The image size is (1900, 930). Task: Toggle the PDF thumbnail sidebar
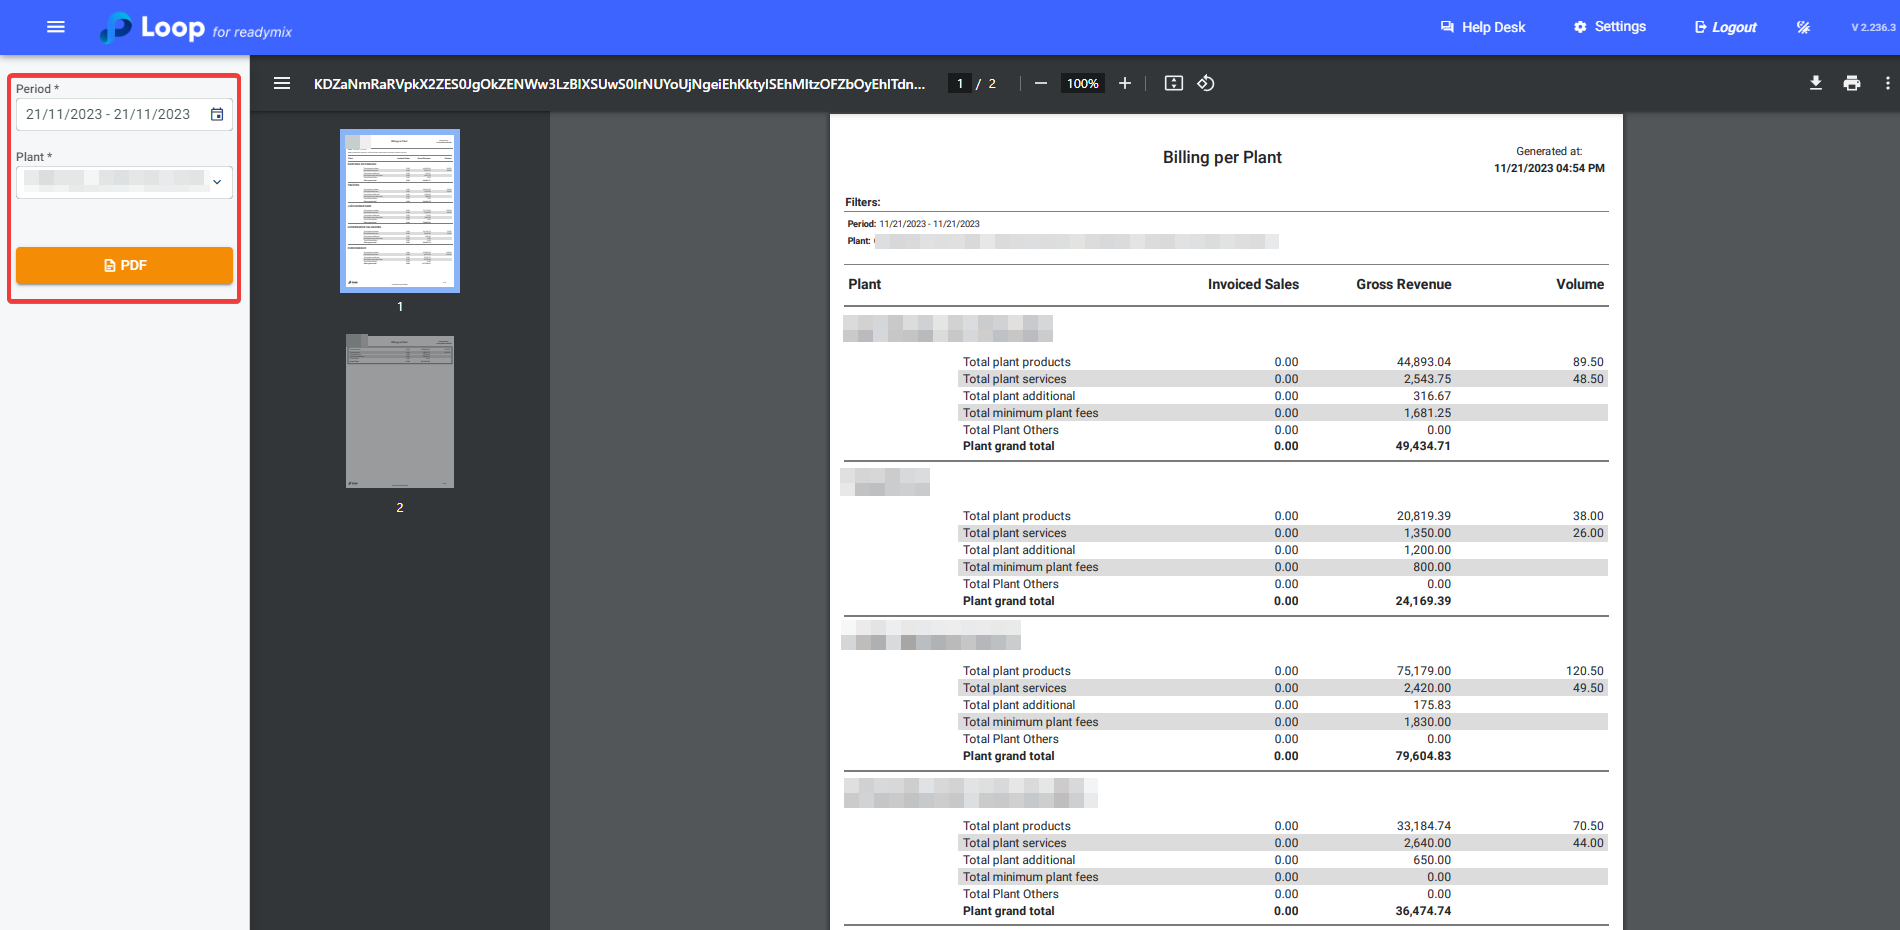point(282,83)
